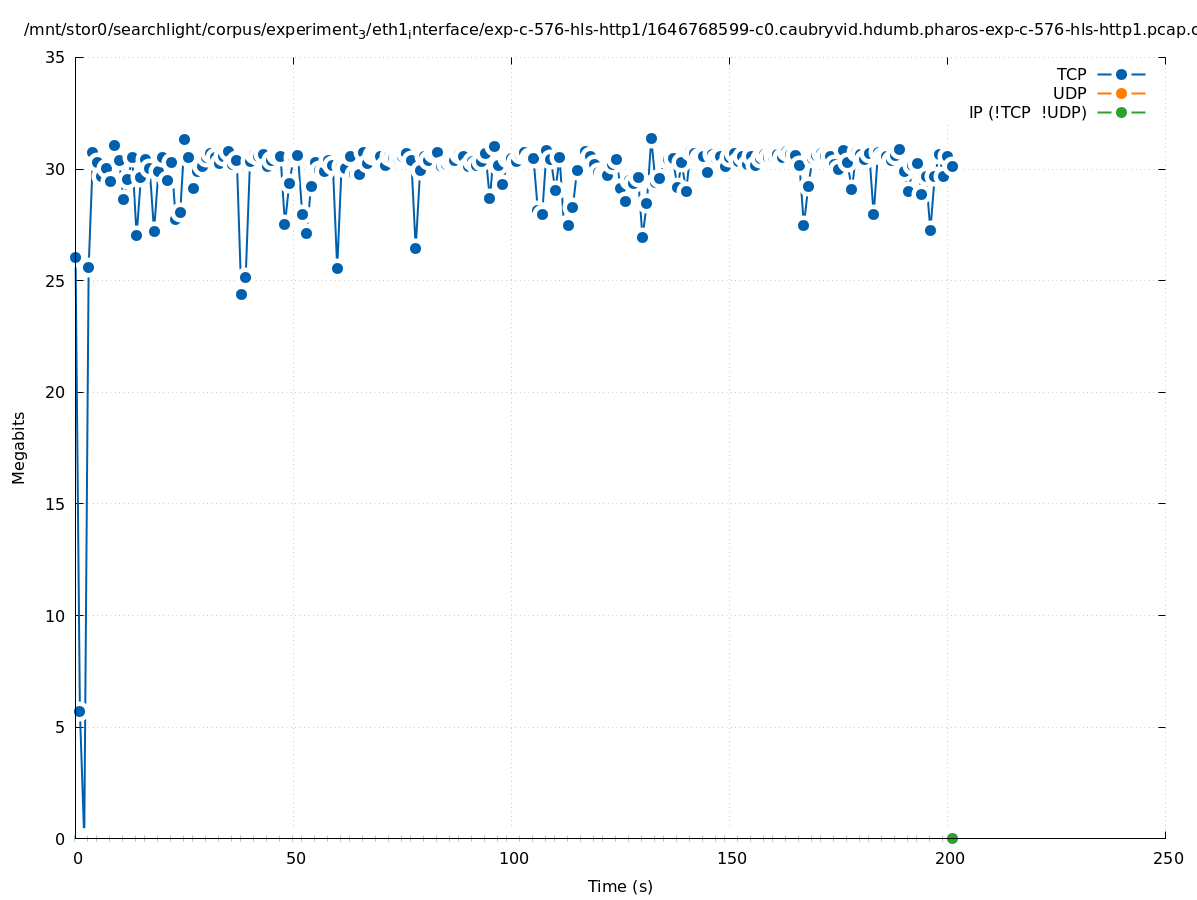Click the 15 tick label on the y-axis
Image resolution: width=1197 pixels, height=900 pixels.
[x=56, y=504]
